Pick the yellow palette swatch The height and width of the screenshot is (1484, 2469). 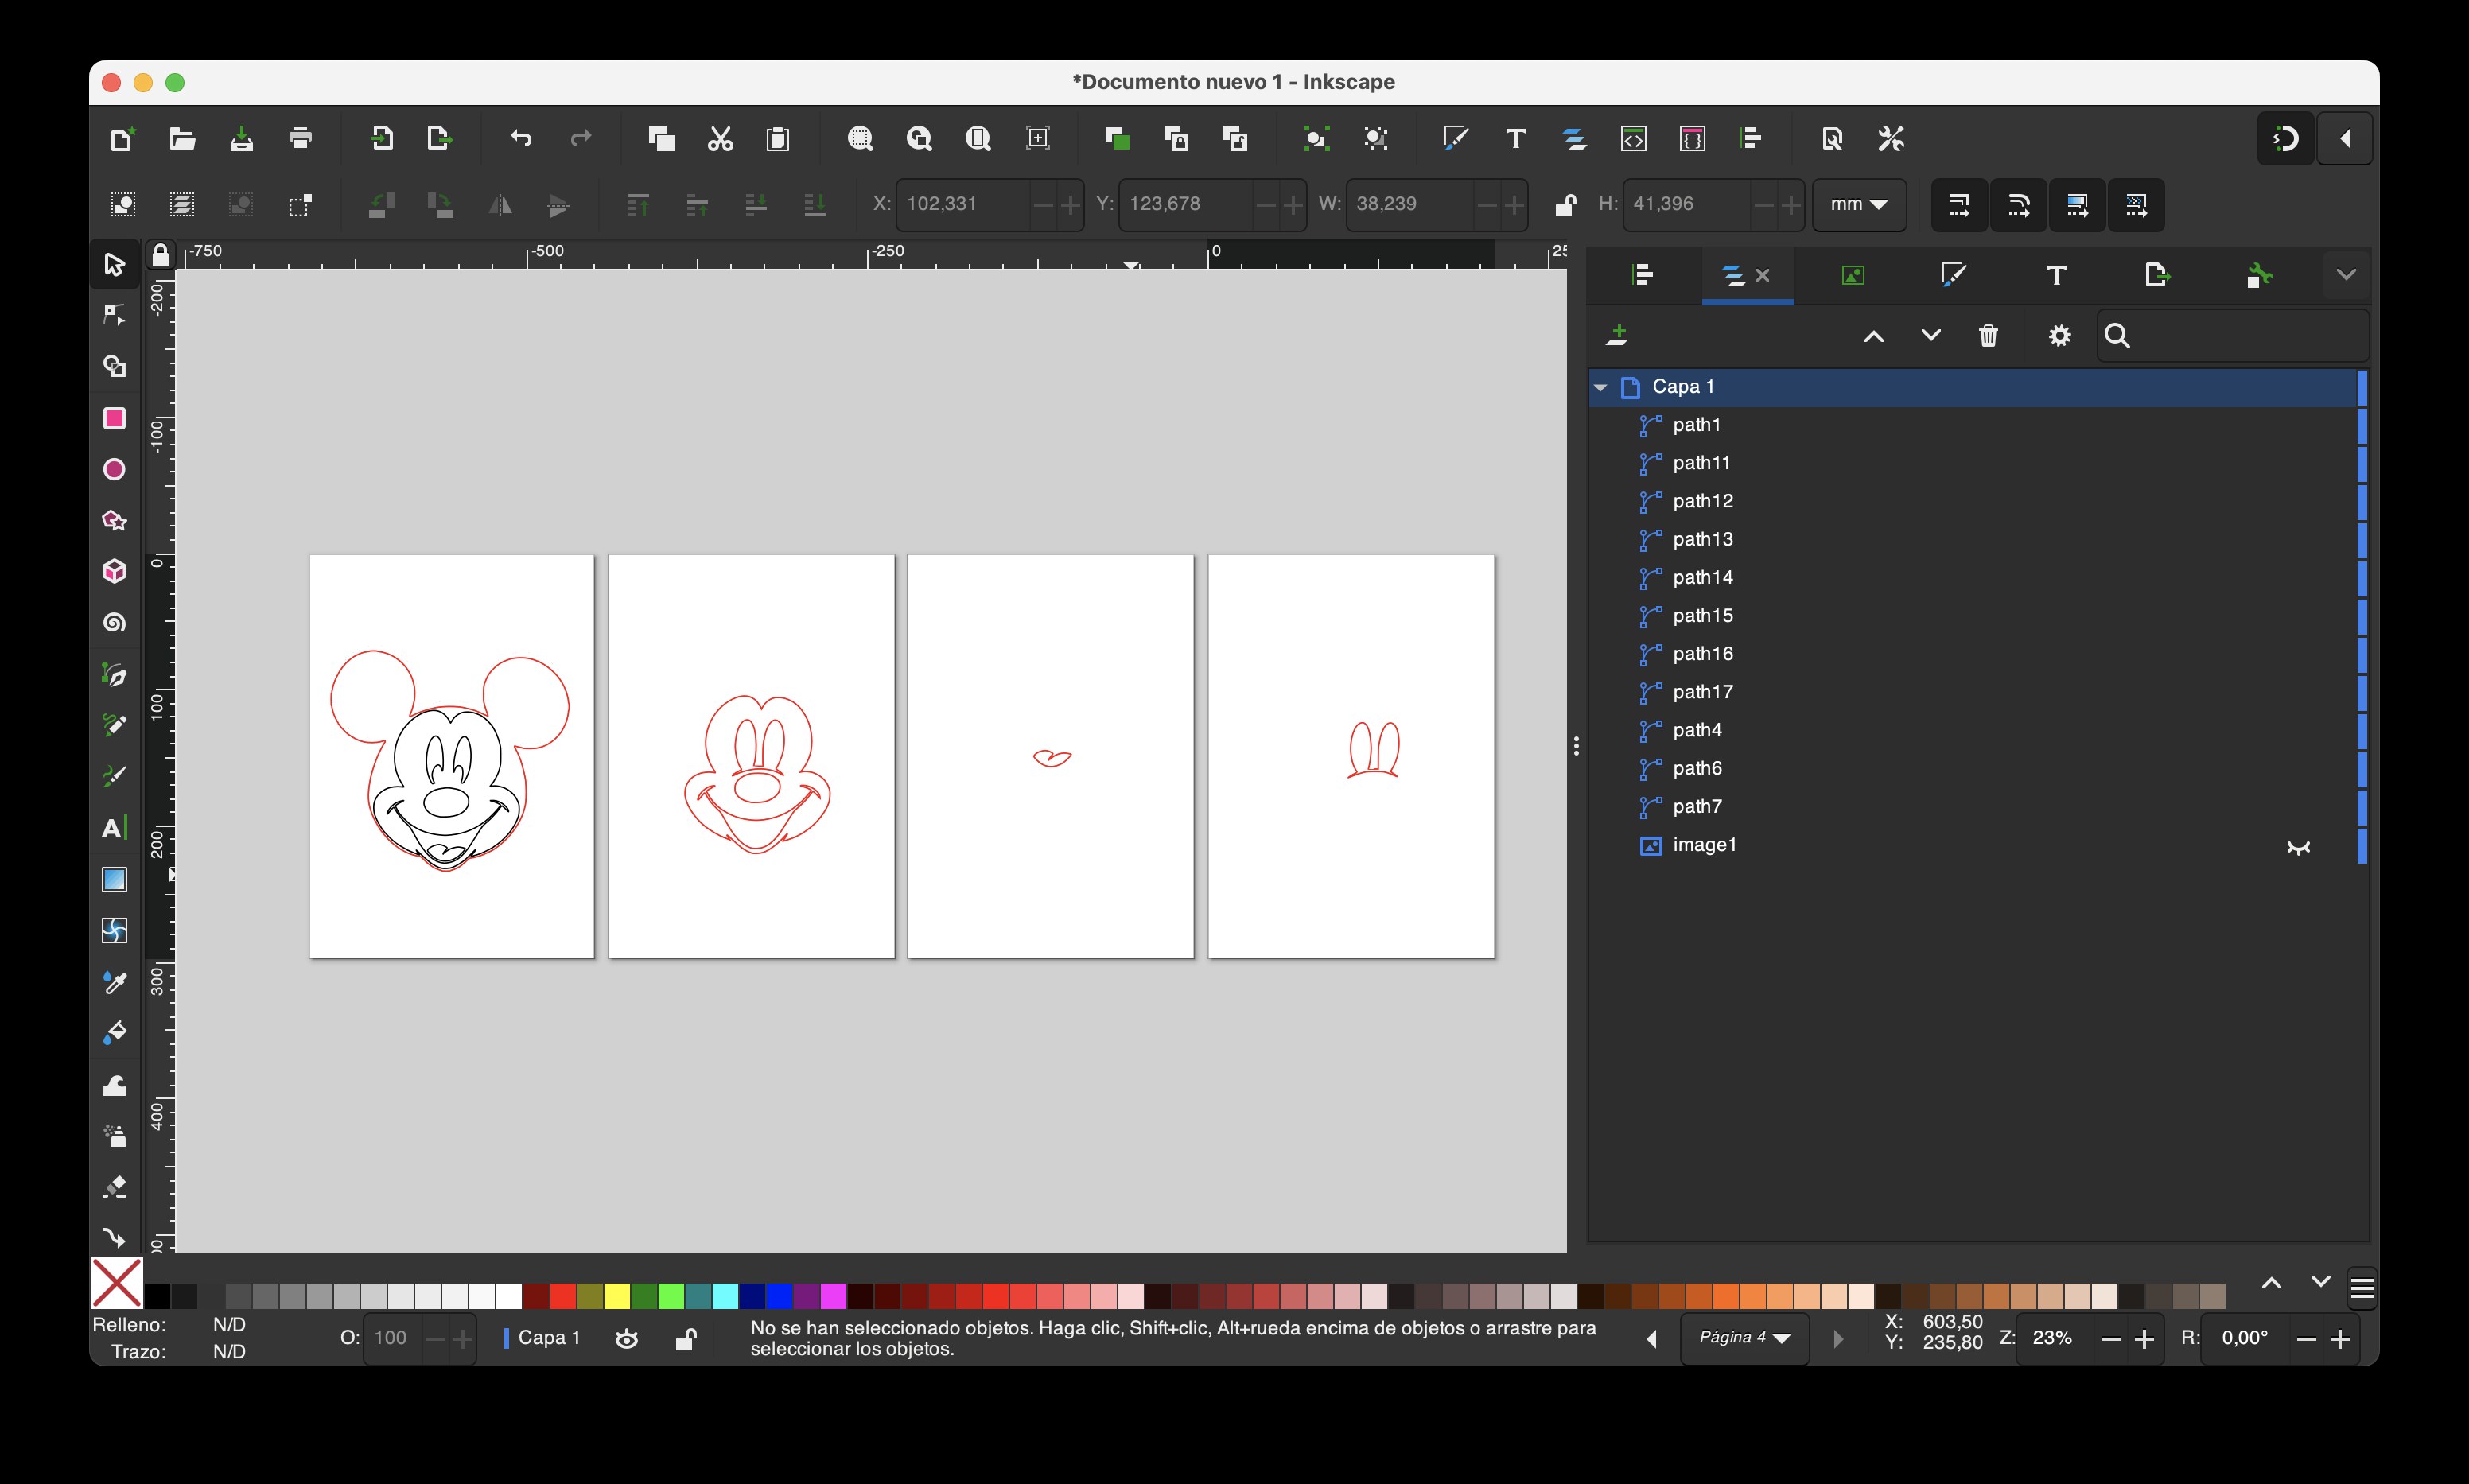pyautogui.click(x=616, y=1296)
